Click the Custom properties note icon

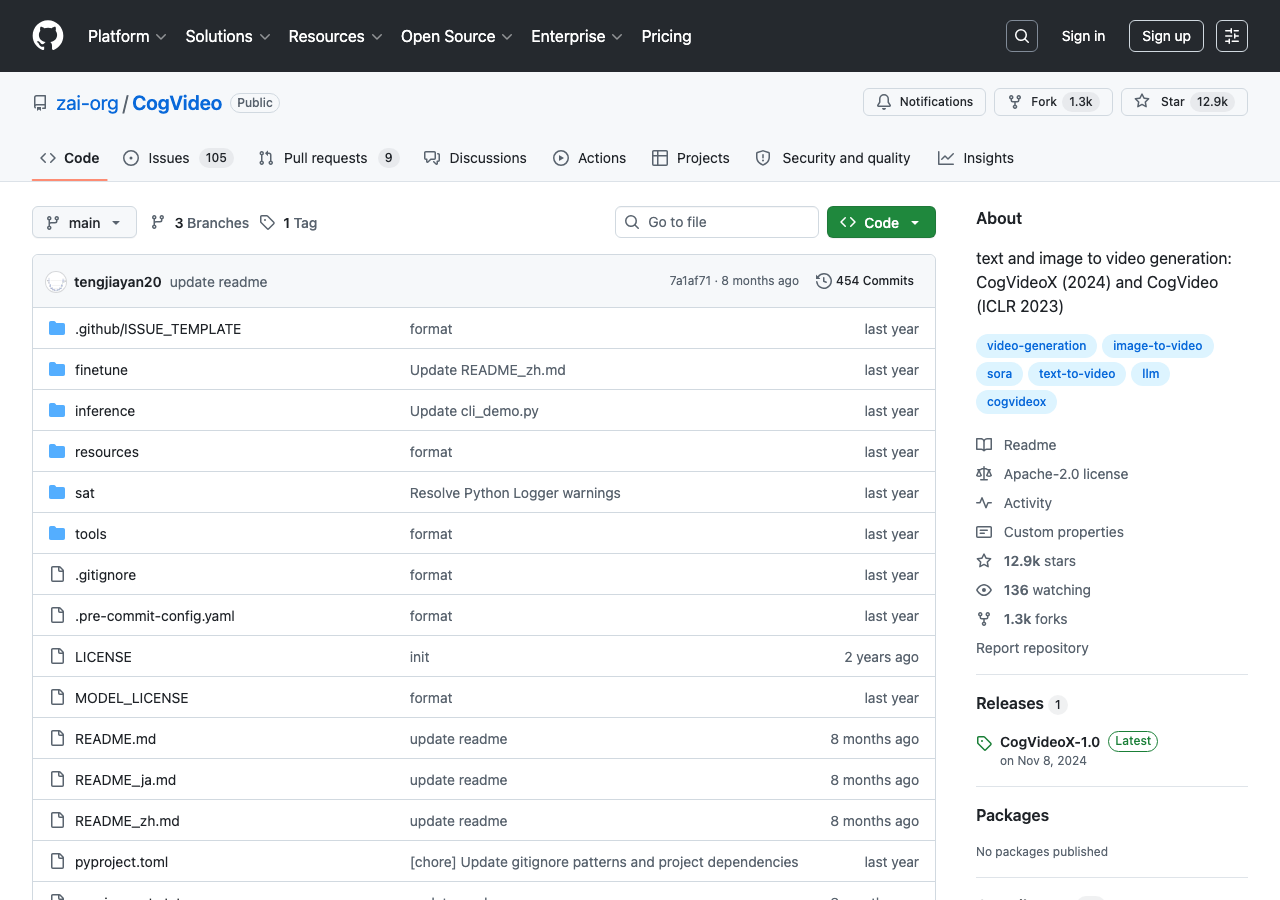coord(984,532)
